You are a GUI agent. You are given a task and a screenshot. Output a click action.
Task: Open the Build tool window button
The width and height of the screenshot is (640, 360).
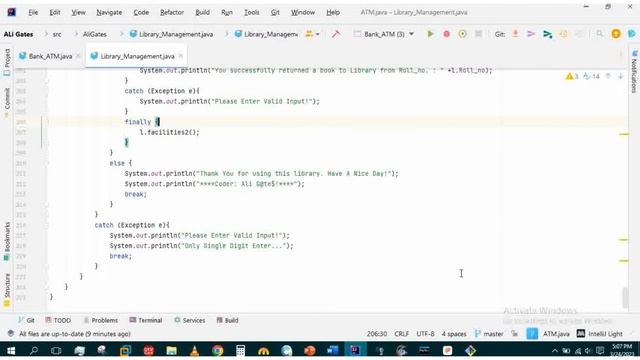tap(227, 320)
